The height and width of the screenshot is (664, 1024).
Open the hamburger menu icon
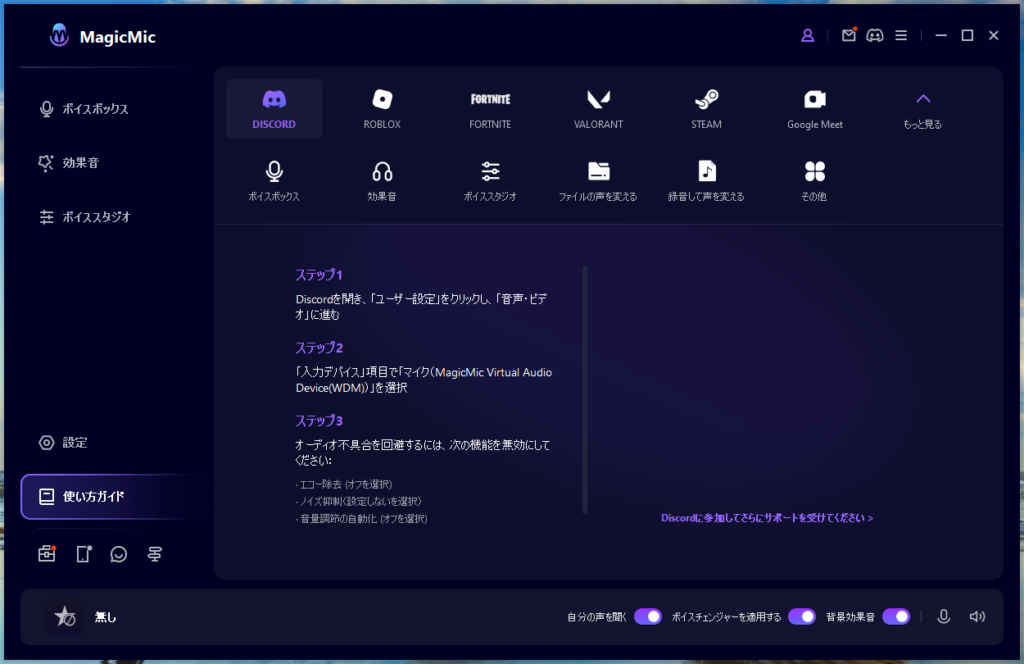901,35
